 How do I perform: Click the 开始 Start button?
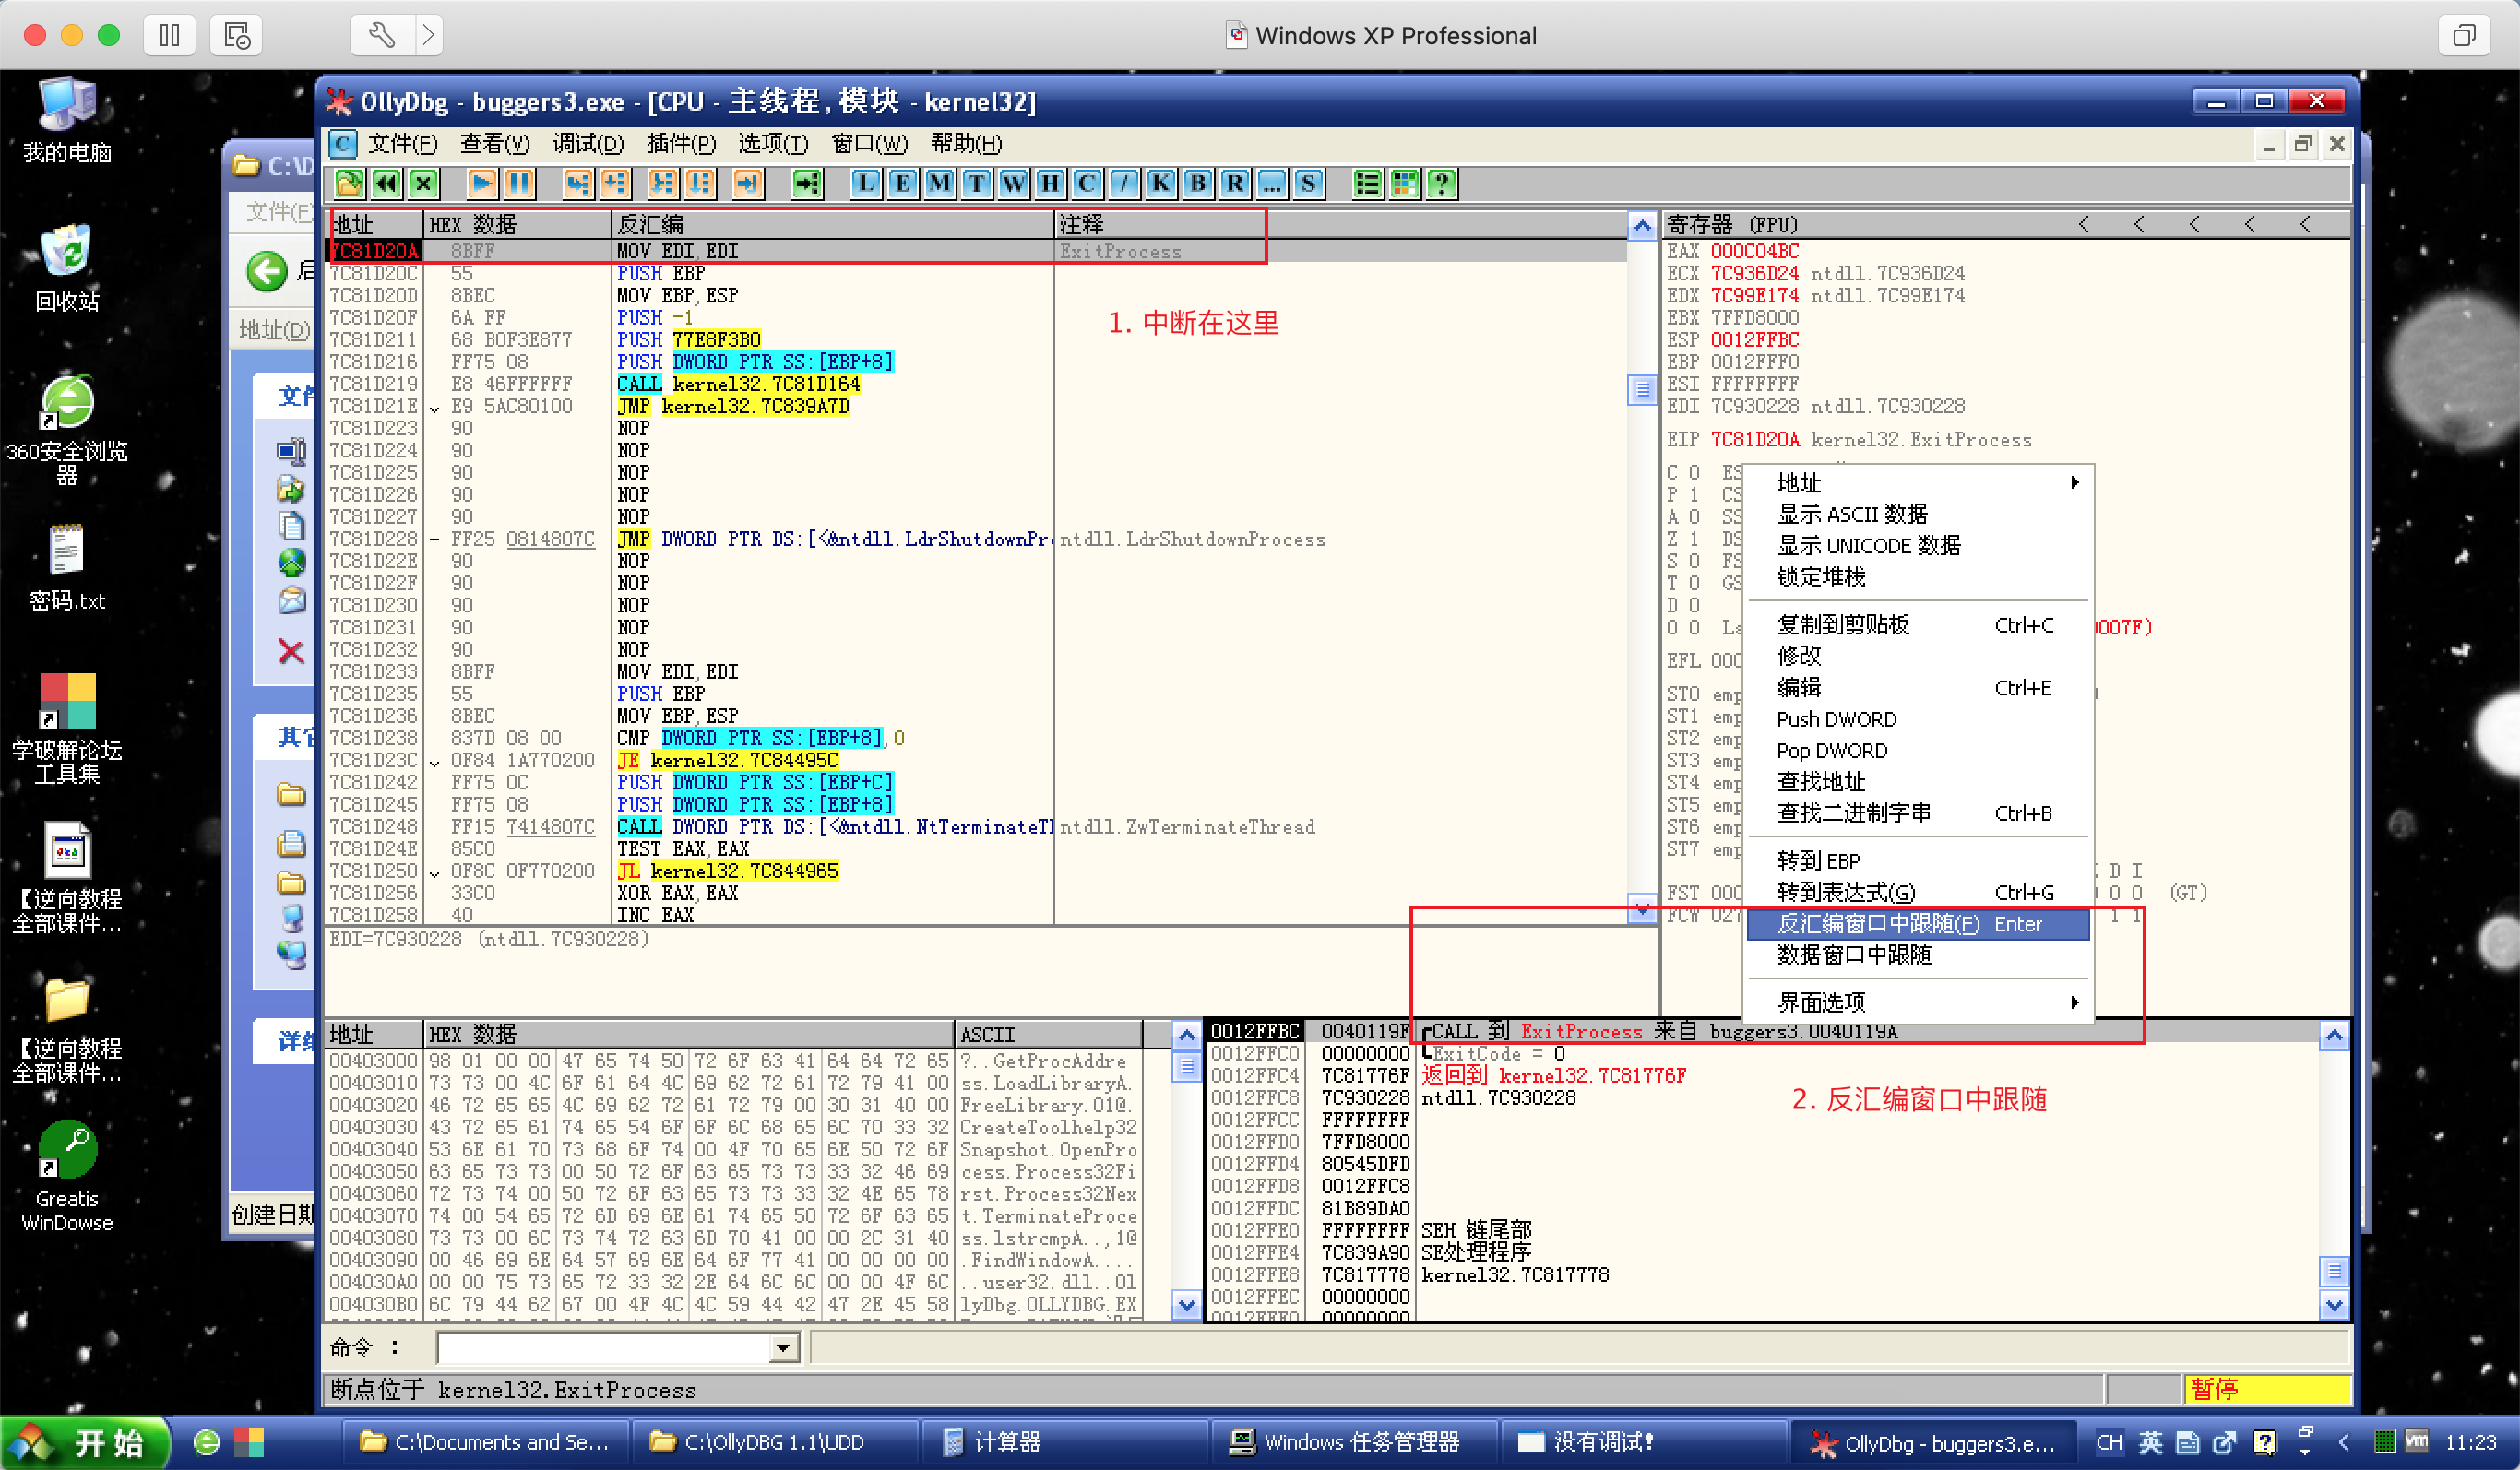86,1443
